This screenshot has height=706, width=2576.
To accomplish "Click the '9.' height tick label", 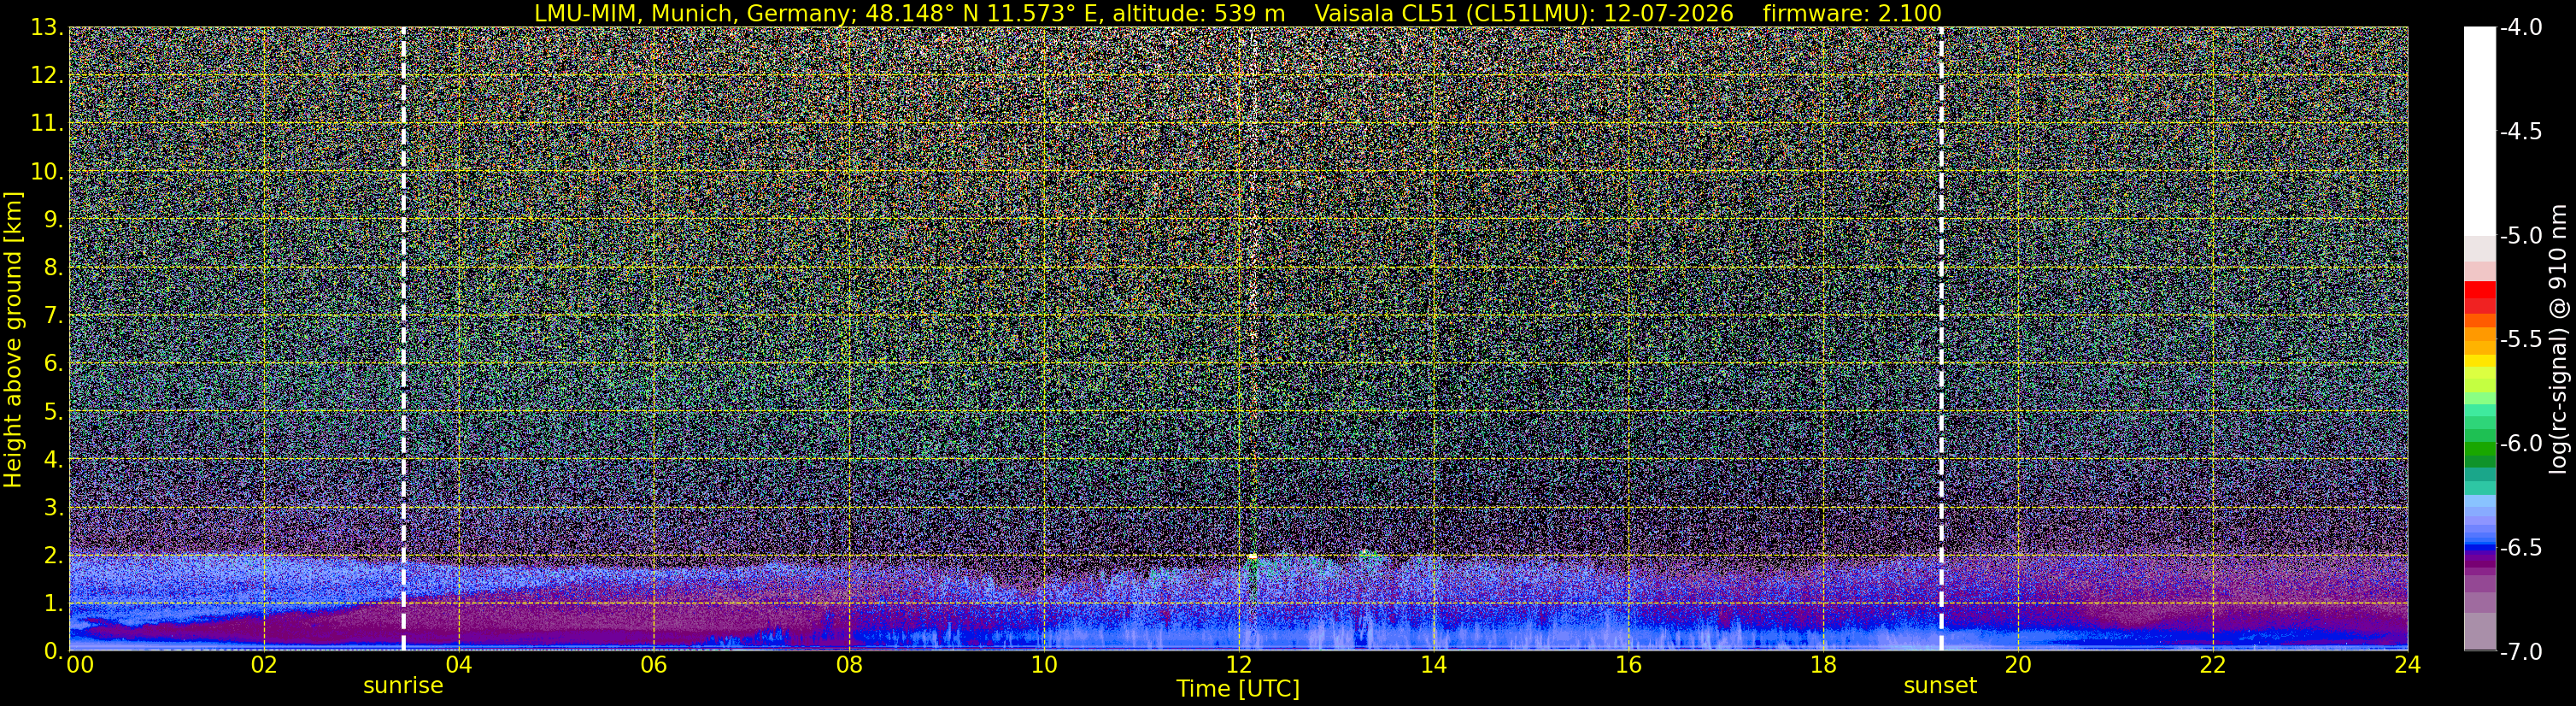I will click(53, 219).
